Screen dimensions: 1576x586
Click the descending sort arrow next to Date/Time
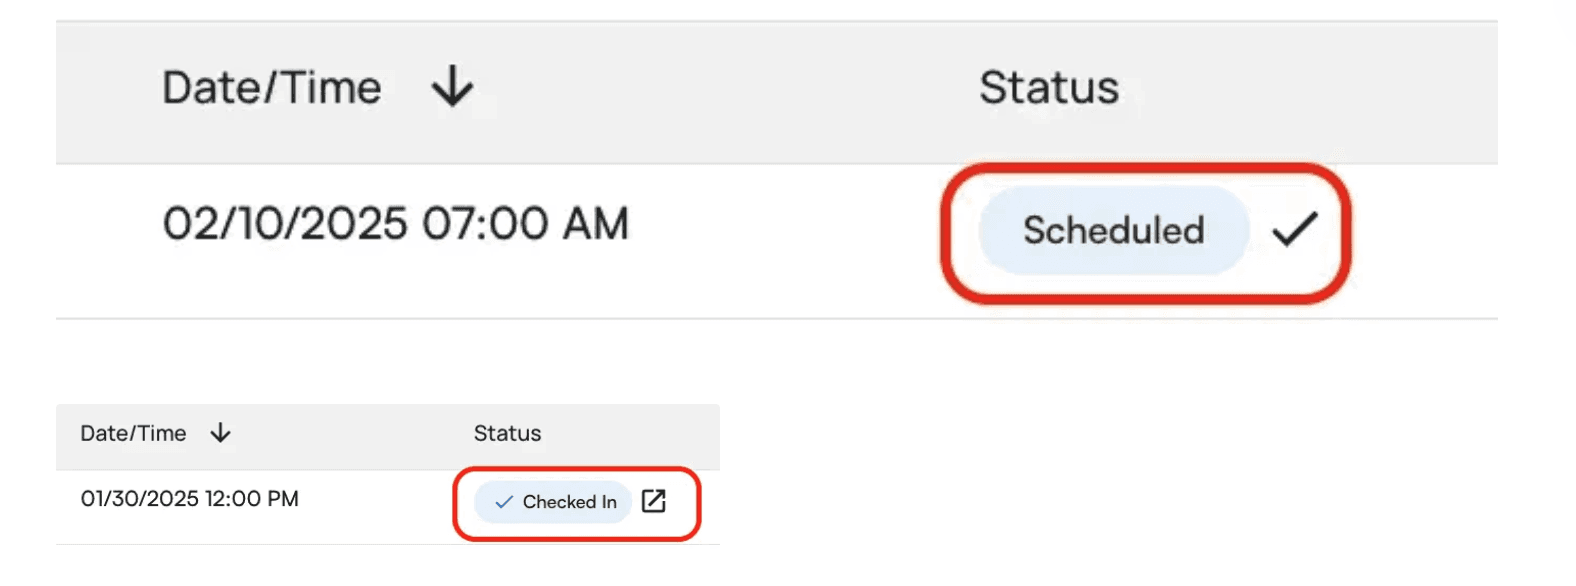point(452,87)
